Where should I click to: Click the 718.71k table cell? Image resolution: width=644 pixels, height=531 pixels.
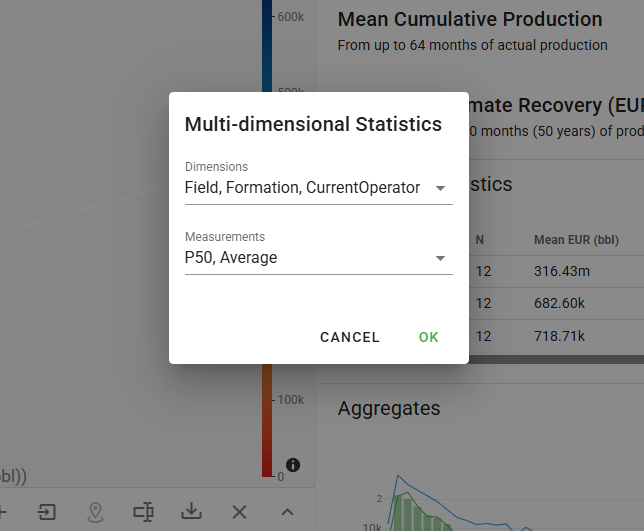click(x=559, y=336)
